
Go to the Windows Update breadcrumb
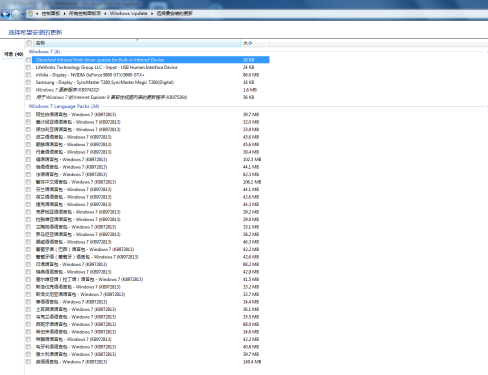(x=128, y=13)
